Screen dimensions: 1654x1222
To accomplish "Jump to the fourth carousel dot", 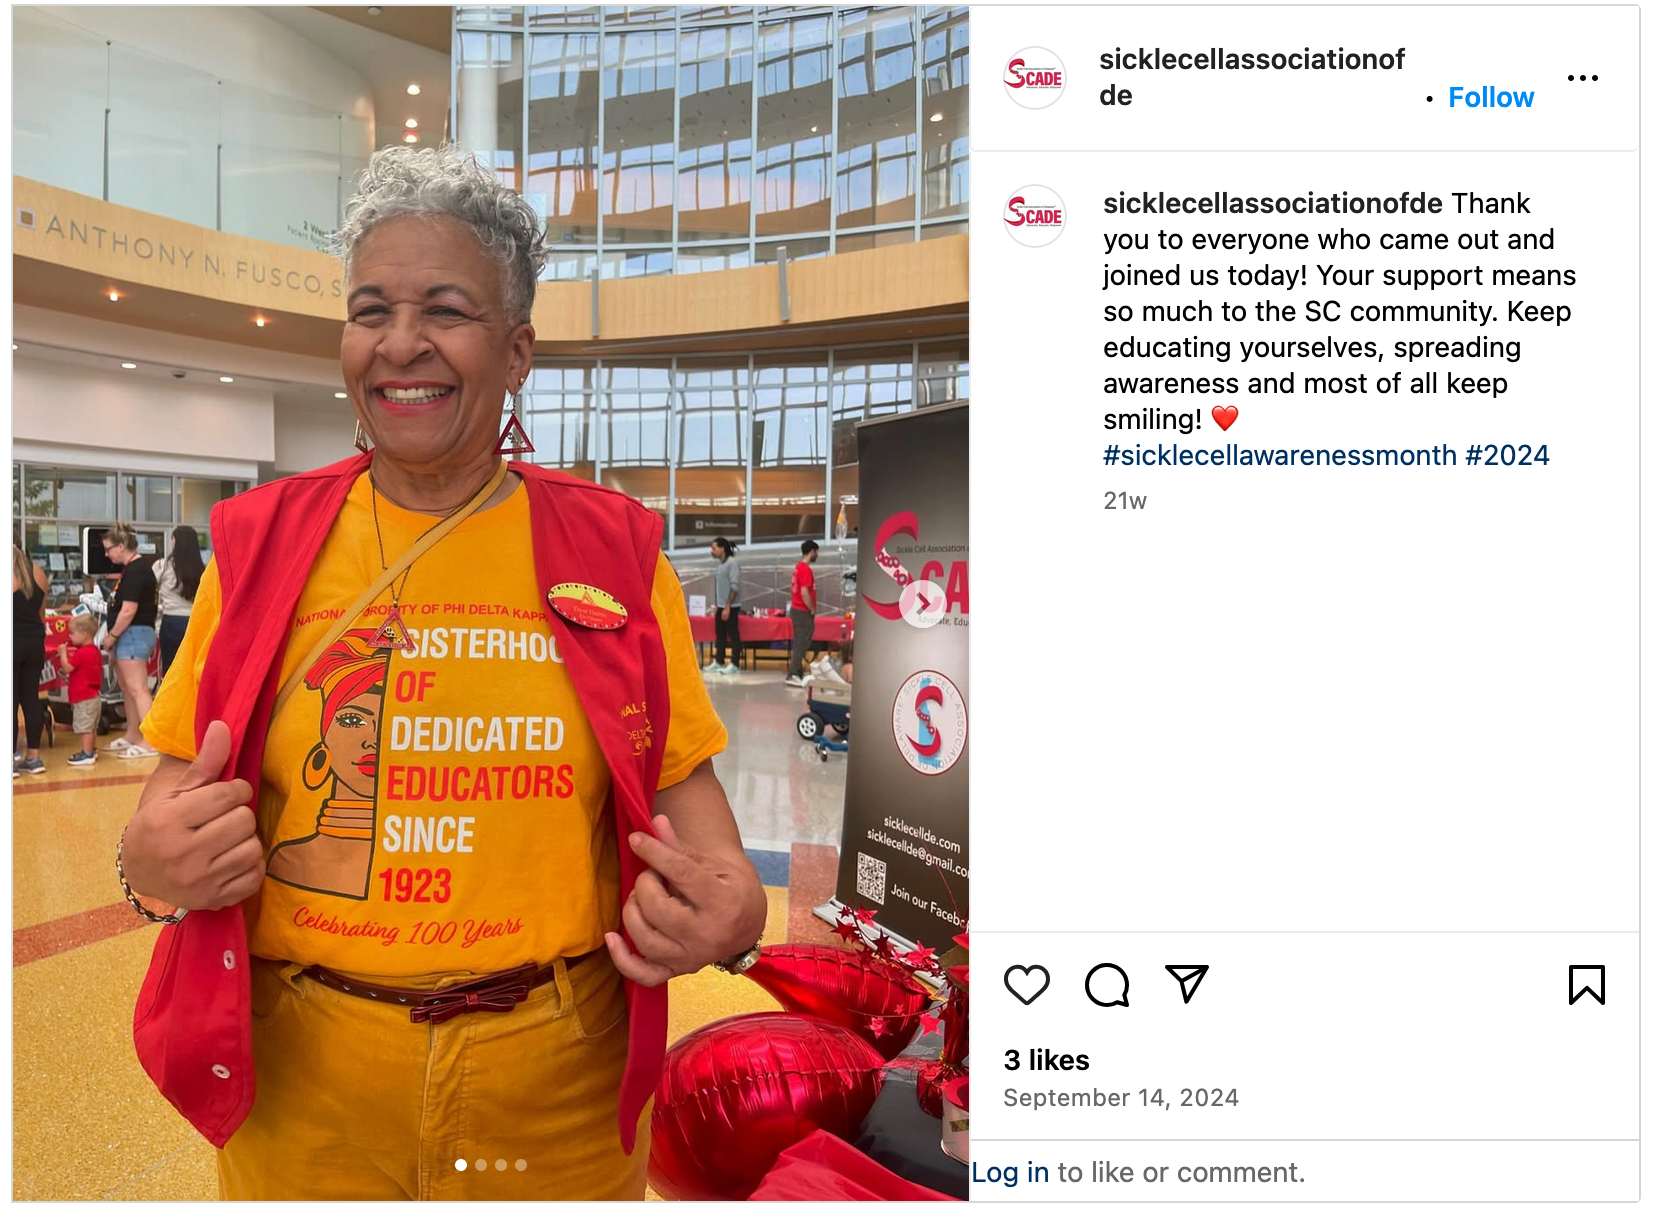I will (x=521, y=1165).
